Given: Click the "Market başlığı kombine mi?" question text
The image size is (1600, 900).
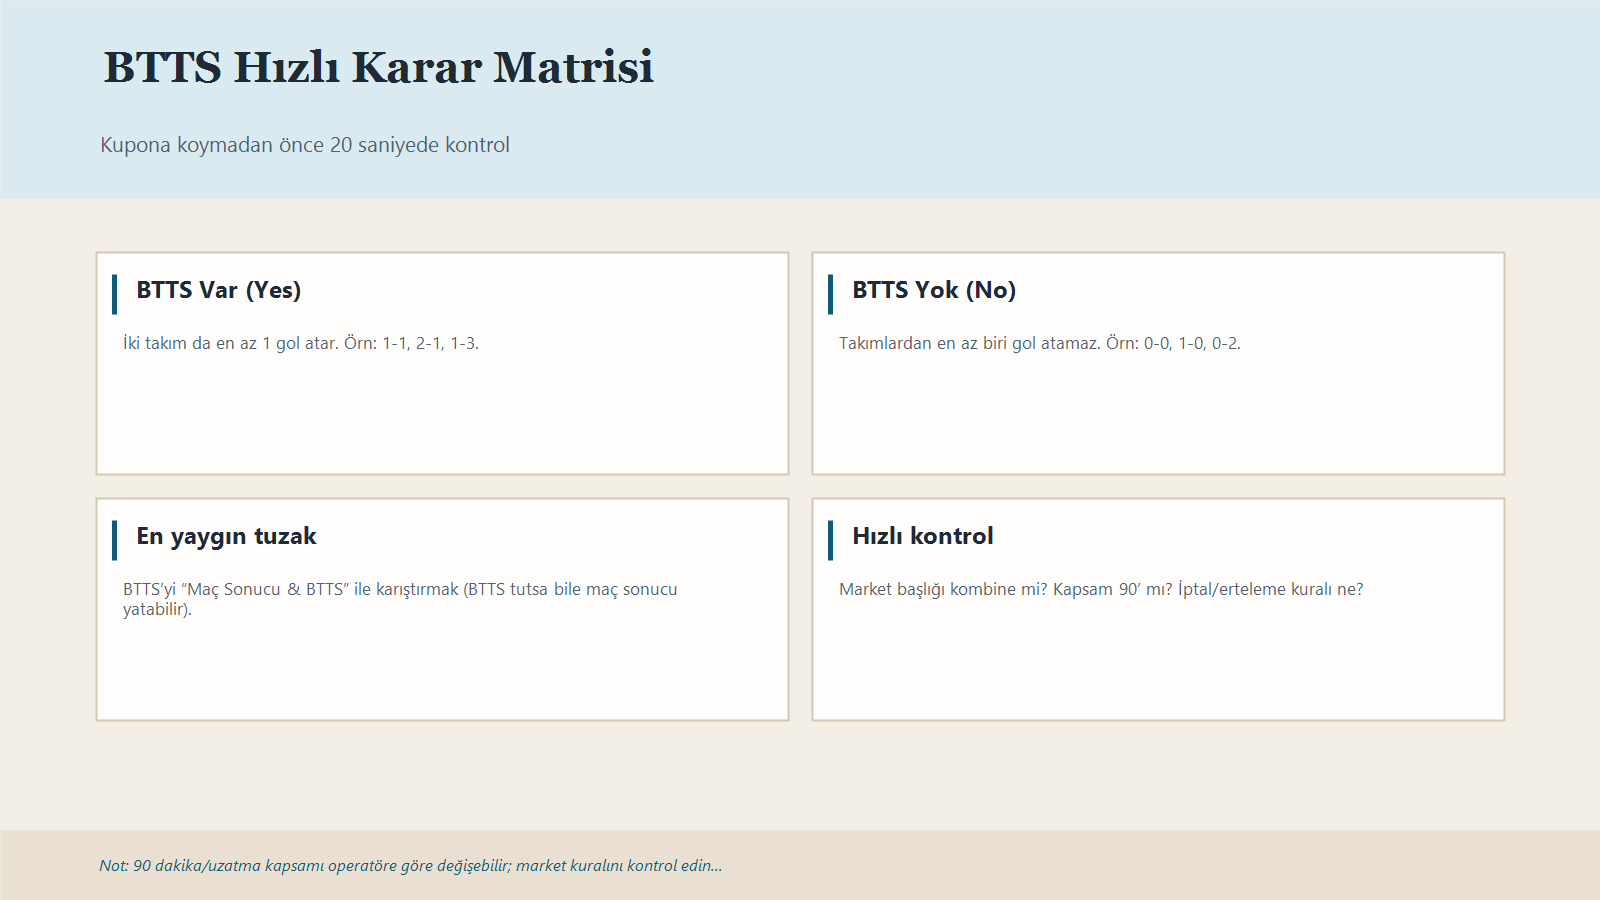Looking at the screenshot, I should pos(940,589).
